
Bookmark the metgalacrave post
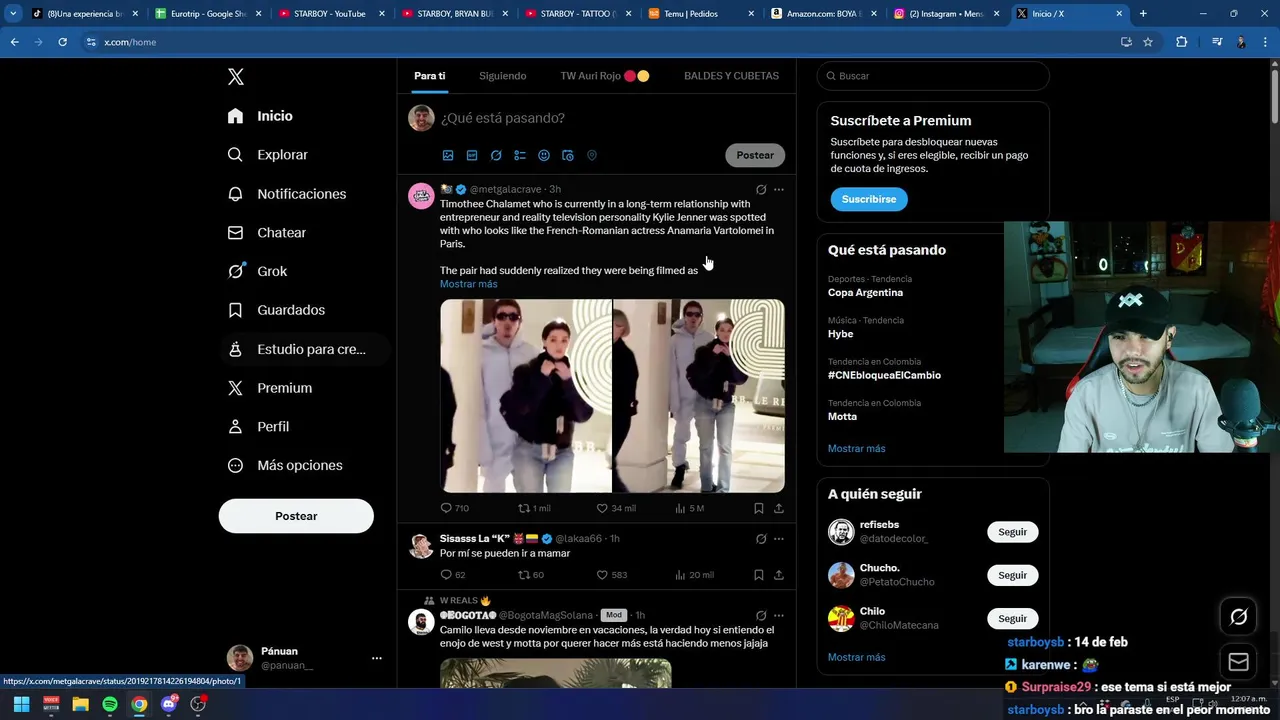click(759, 508)
